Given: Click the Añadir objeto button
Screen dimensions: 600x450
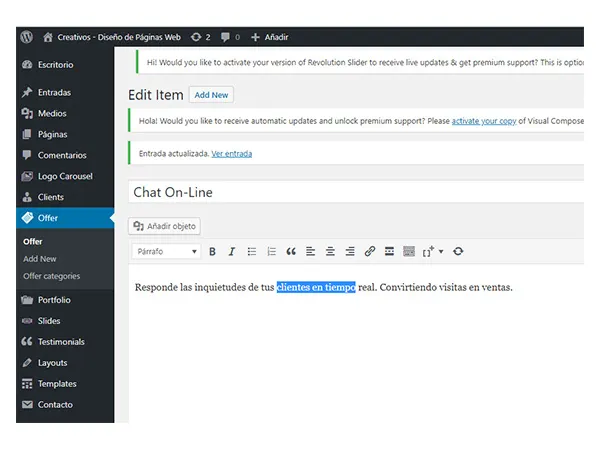Looking at the screenshot, I should point(164,226).
